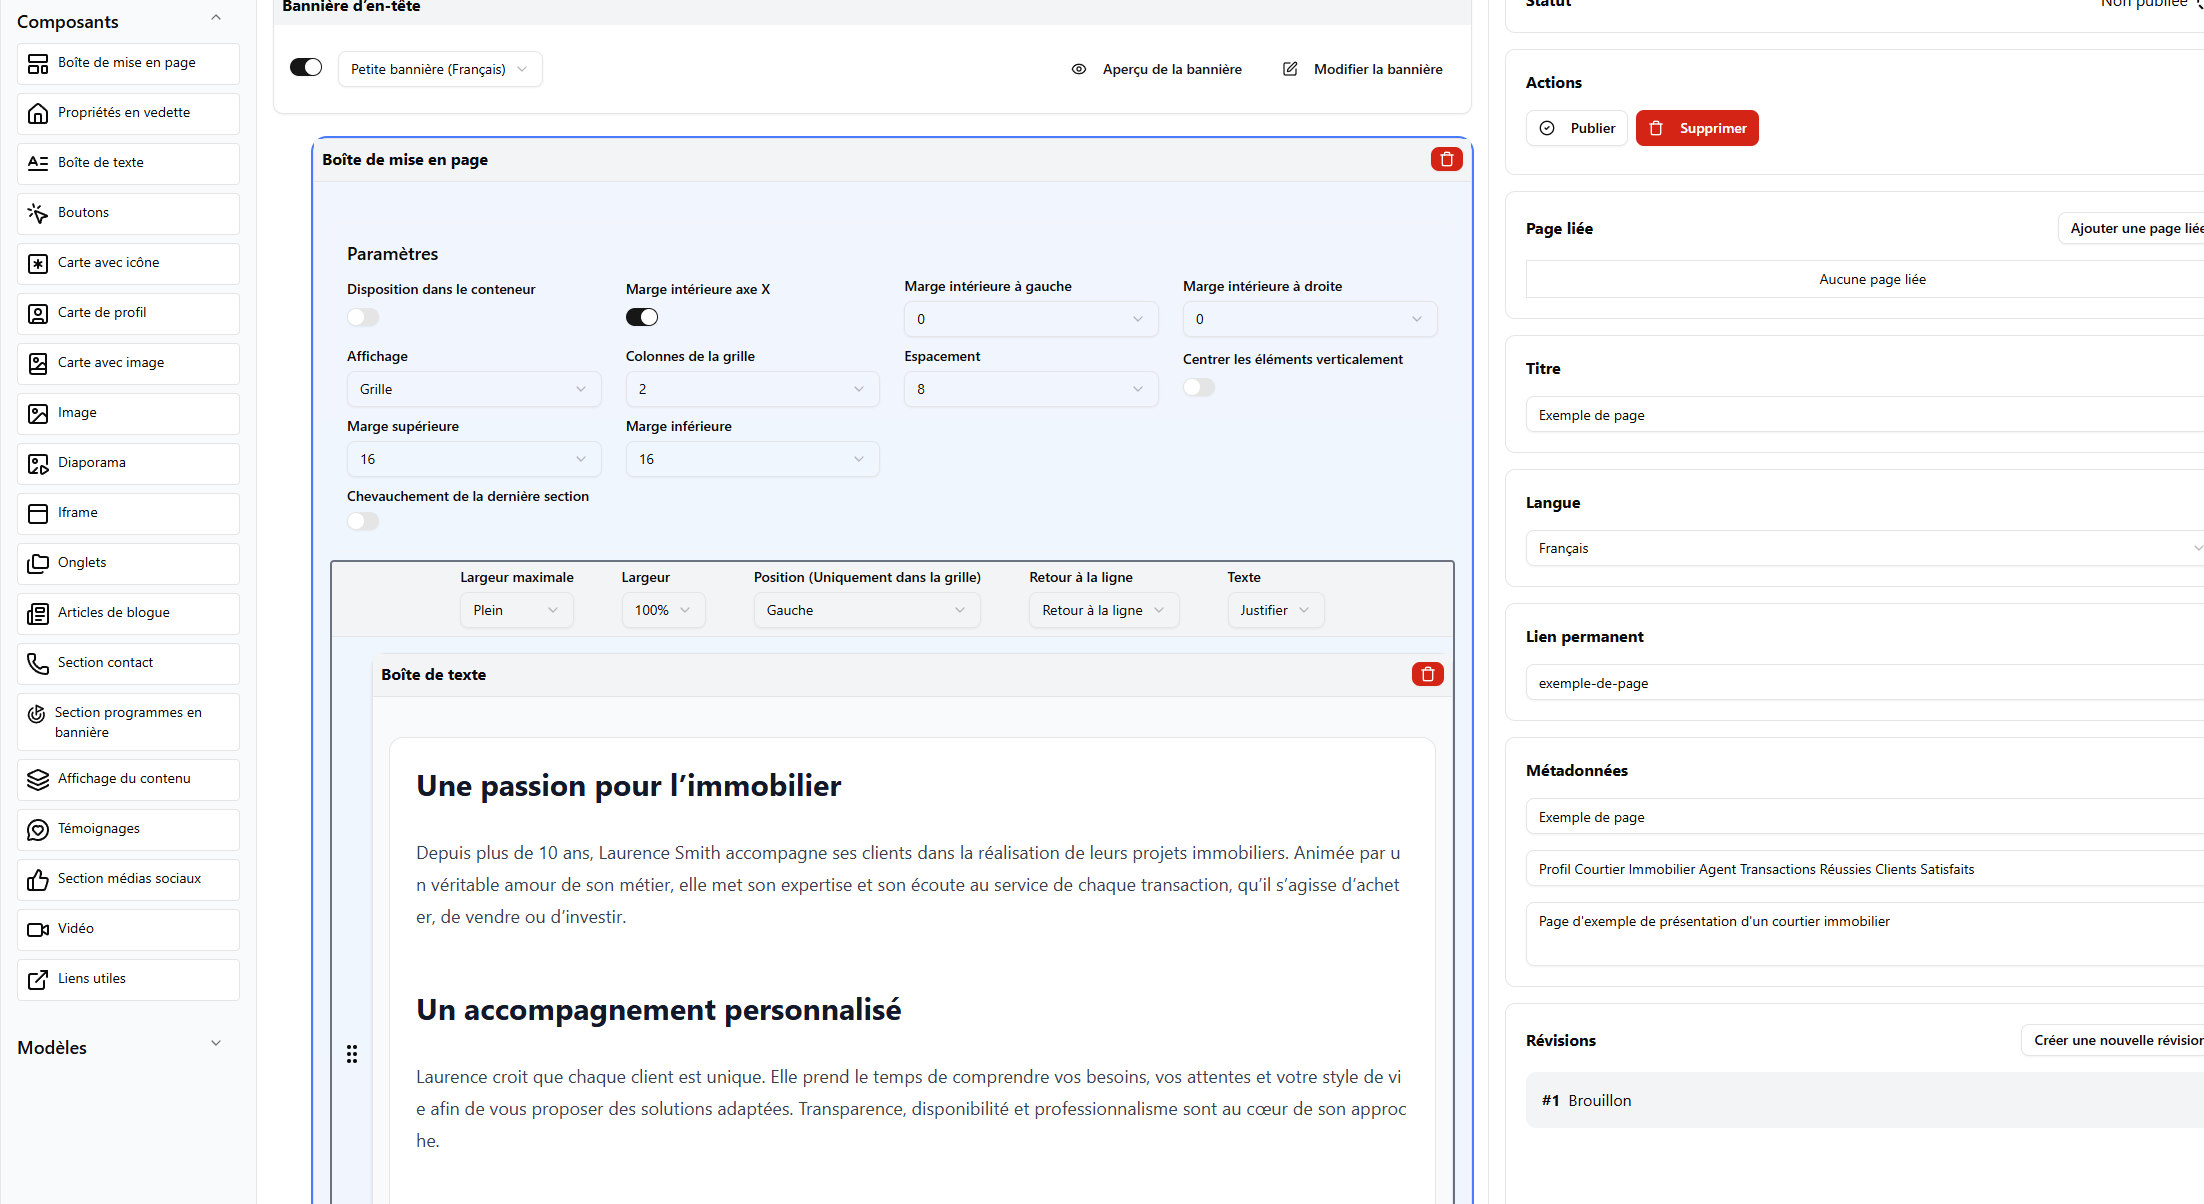Image resolution: width=2204 pixels, height=1204 pixels.
Task: Click Ajouter une page liée button
Action: pos(2132,228)
